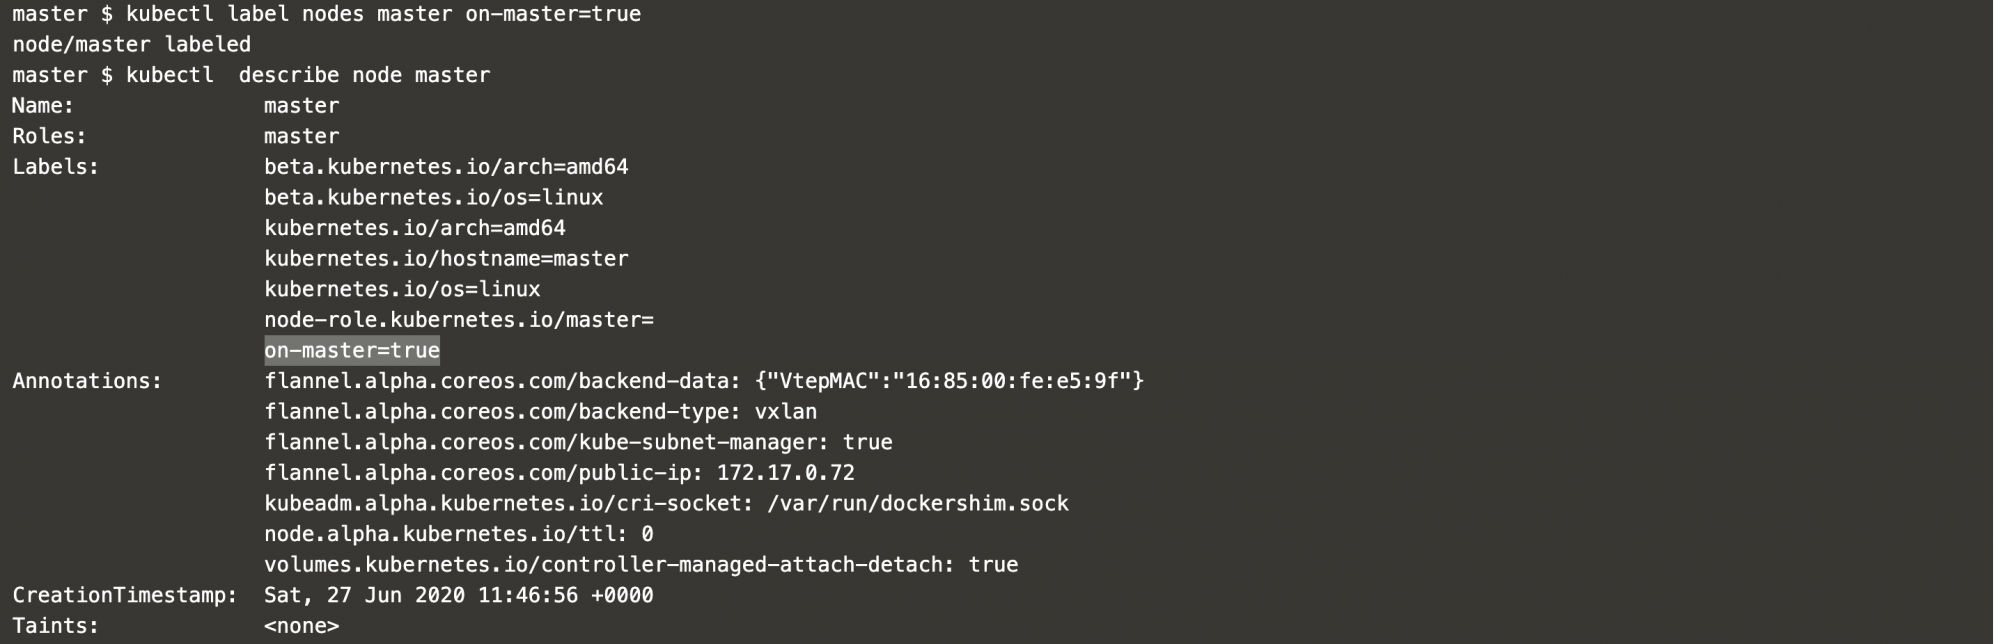Click the highlighted on-master=true label
The width and height of the screenshot is (2000, 644).
[352, 351]
